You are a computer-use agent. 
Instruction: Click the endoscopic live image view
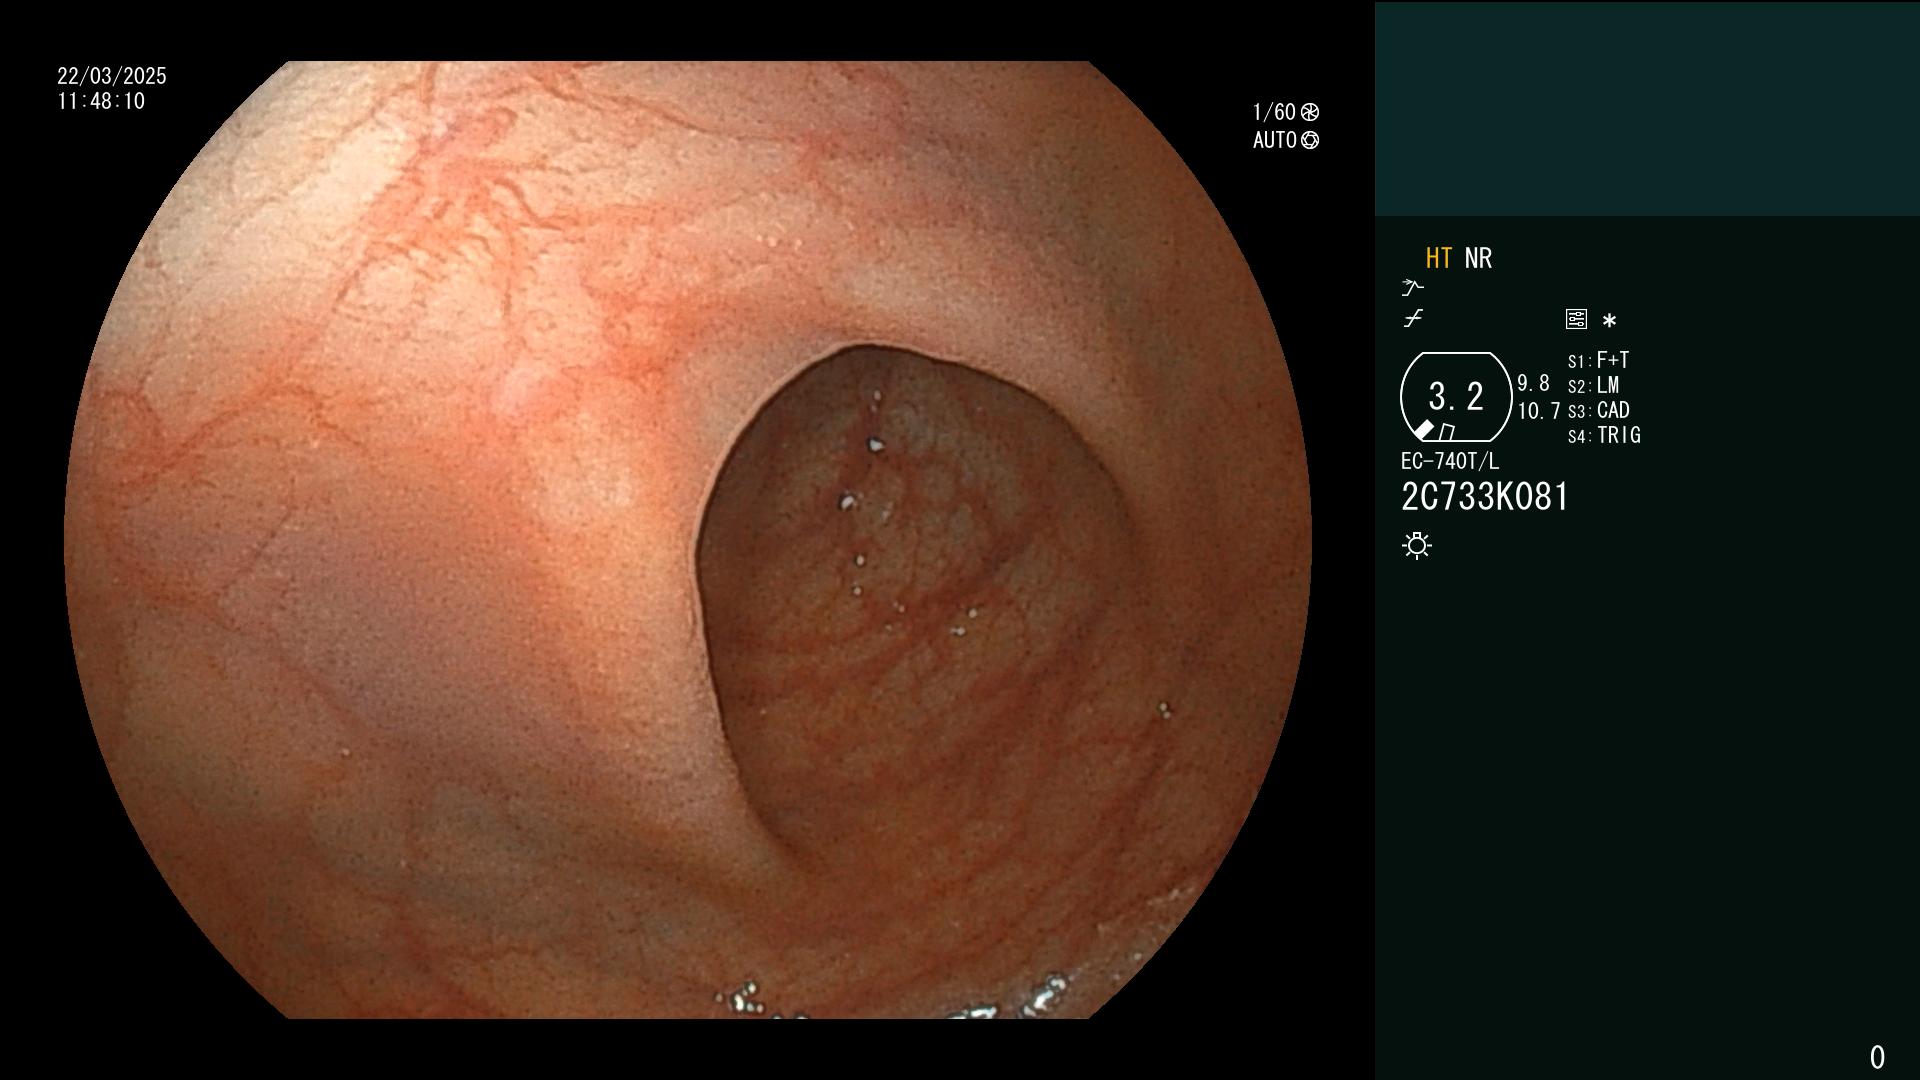coord(688,540)
